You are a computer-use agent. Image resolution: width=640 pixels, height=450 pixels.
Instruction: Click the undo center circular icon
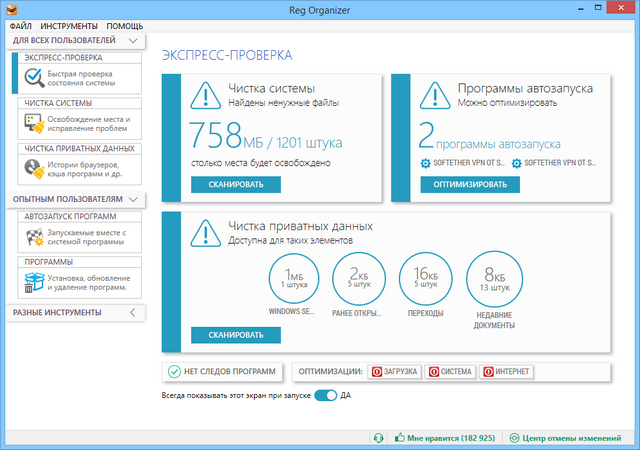(514, 438)
